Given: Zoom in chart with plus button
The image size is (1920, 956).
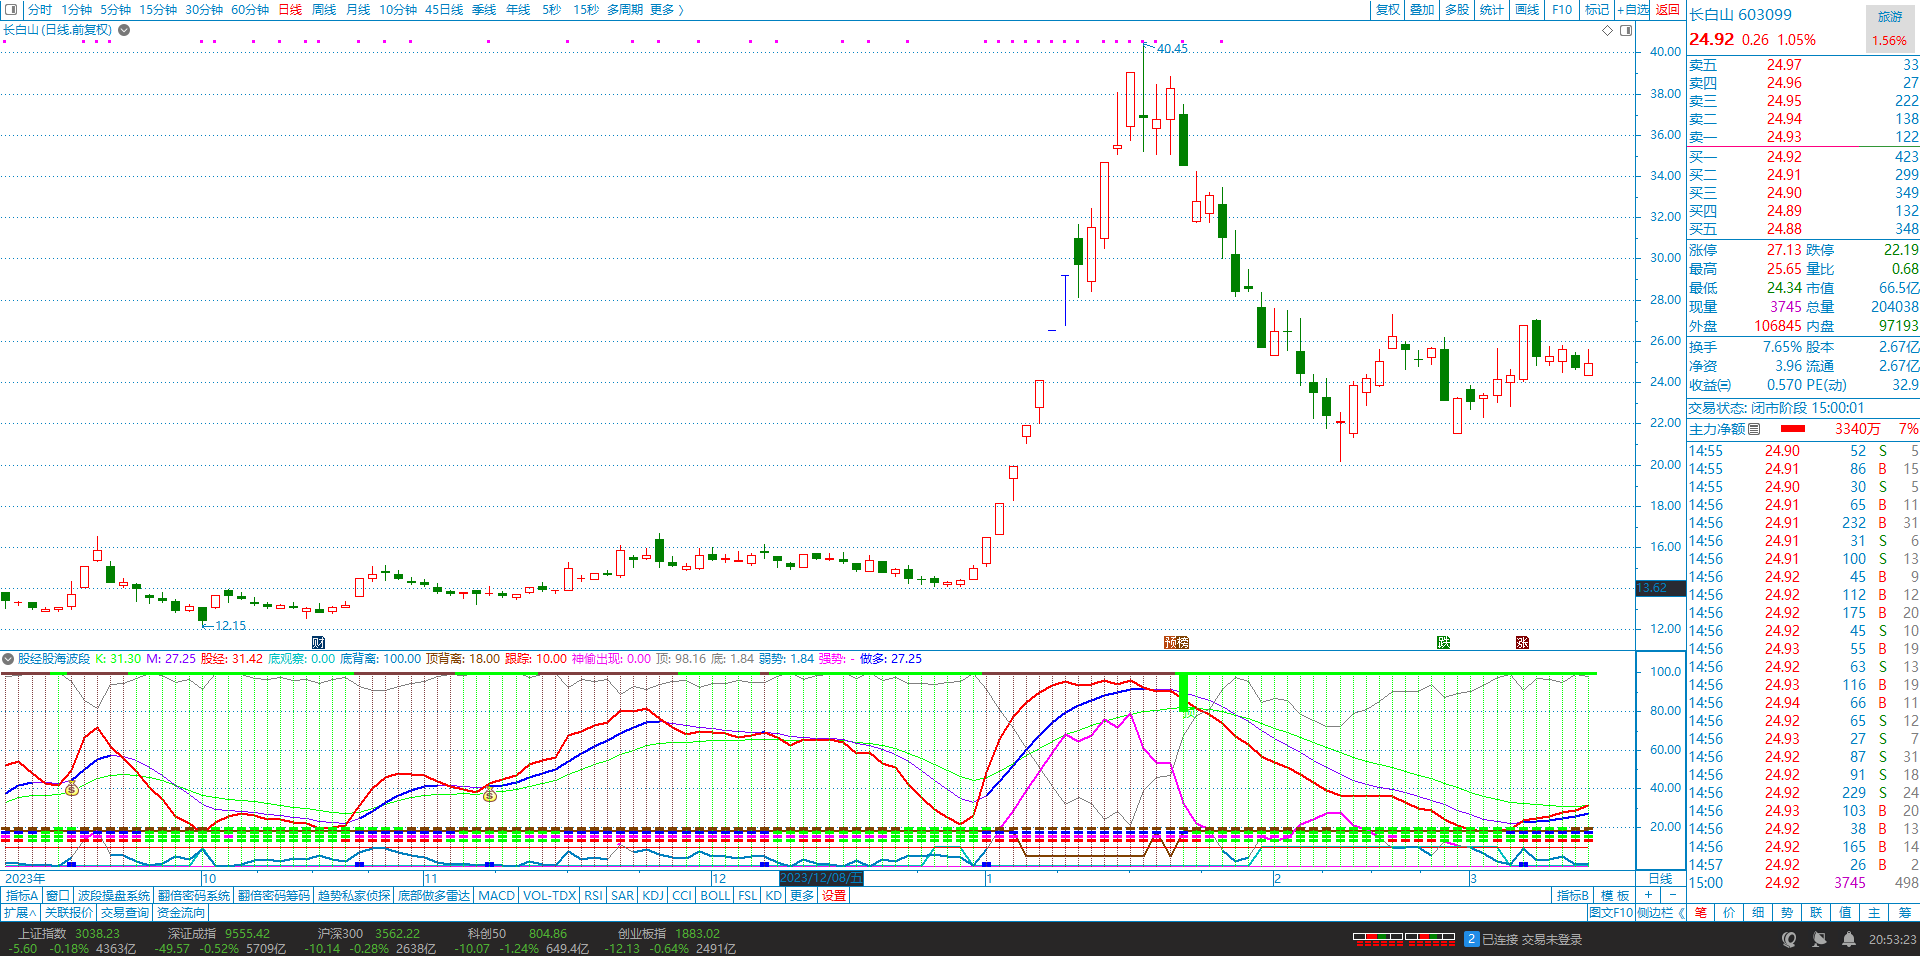Looking at the screenshot, I should pyautogui.click(x=1648, y=895).
